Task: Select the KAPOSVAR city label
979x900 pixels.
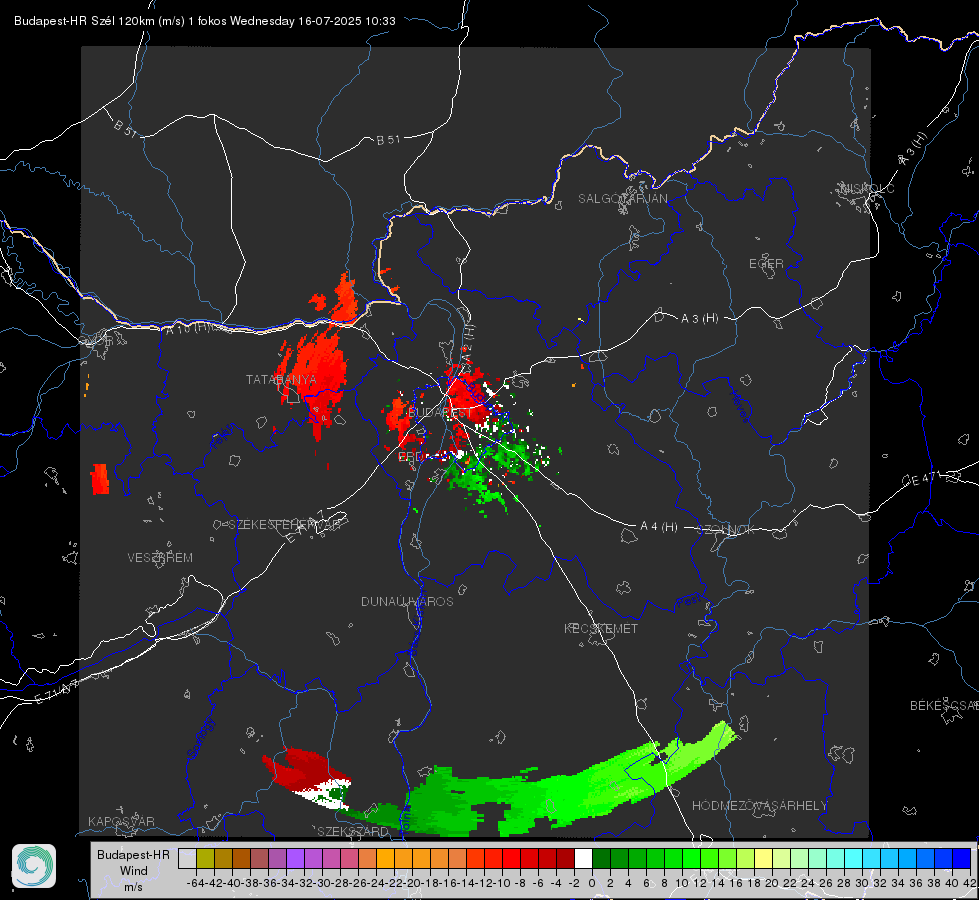Action: coord(121,821)
